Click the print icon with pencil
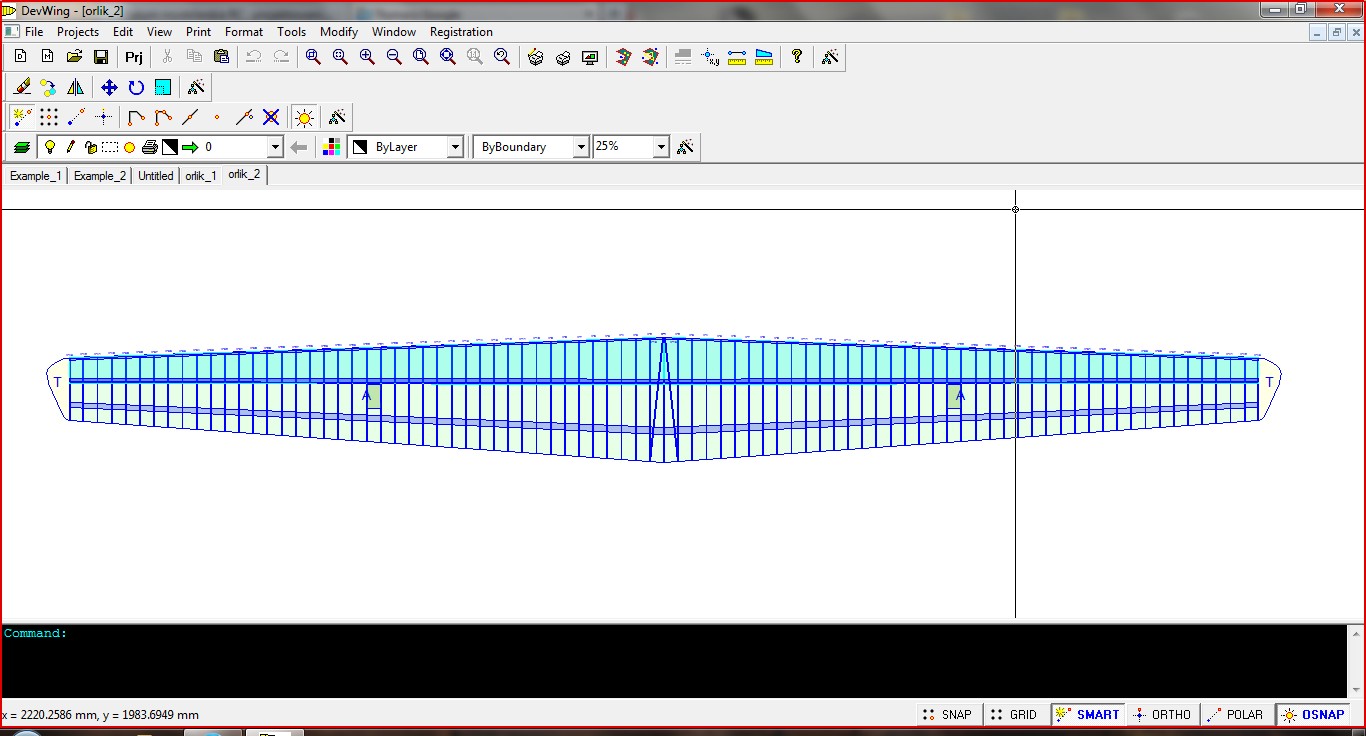This screenshot has width=1366, height=736. pyautogui.click(x=536, y=57)
